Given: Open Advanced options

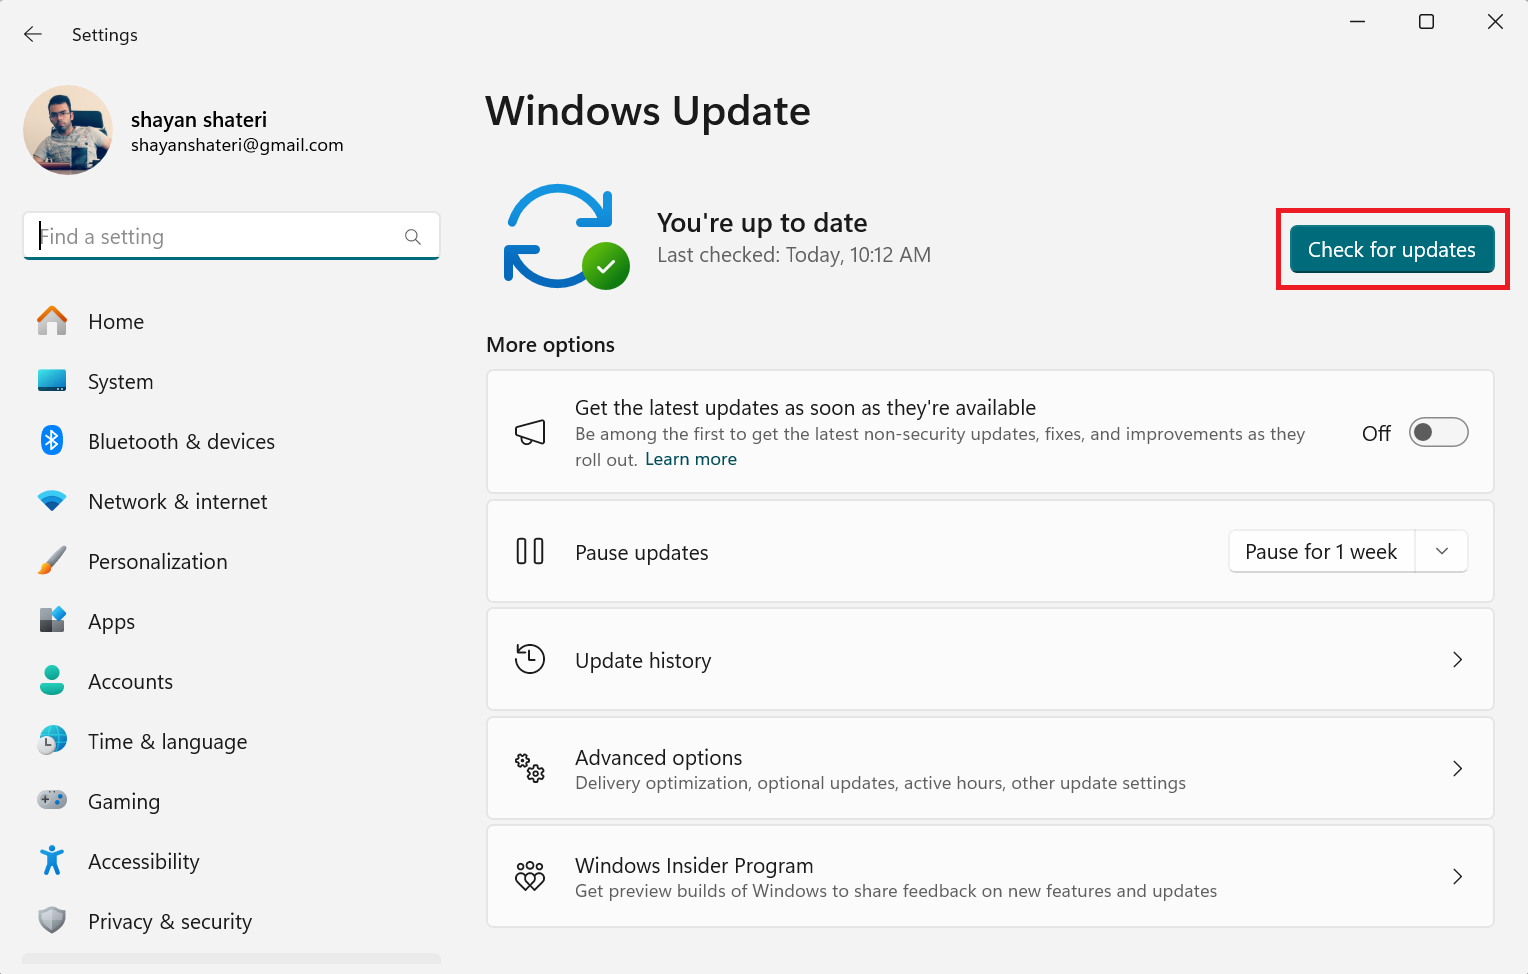Looking at the screenshot, I should [x=990, y=768].
